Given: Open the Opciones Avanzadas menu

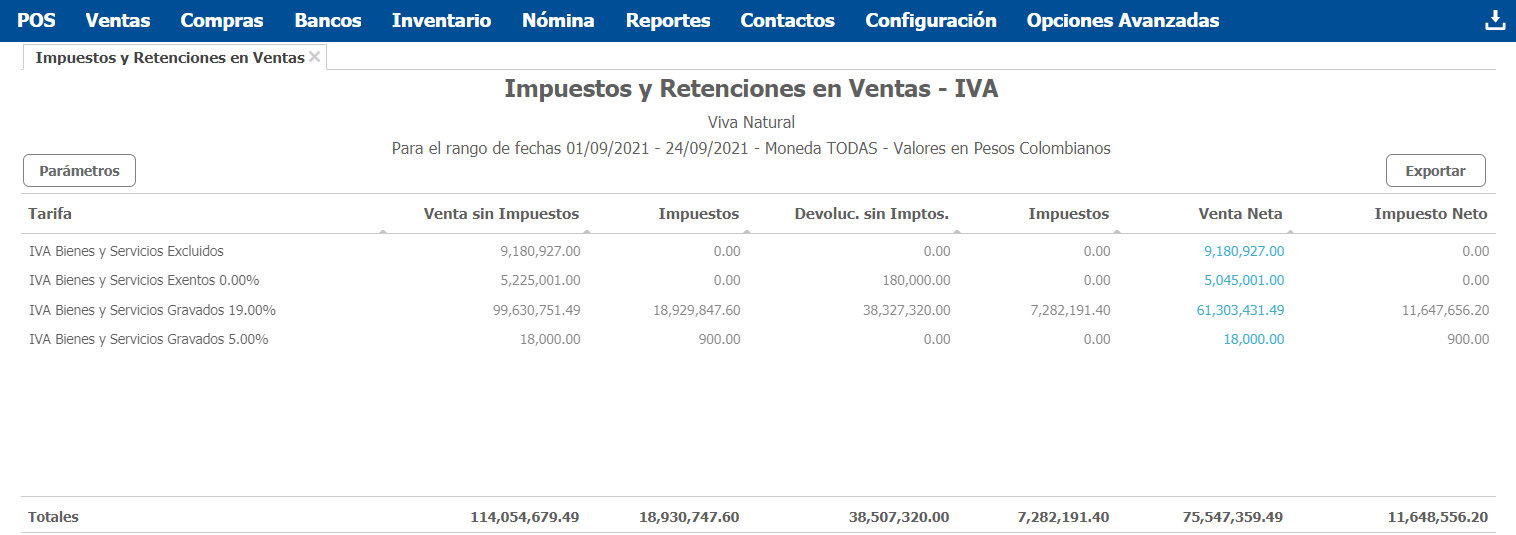Looking at the screenshot, I should pos(1123,20).
